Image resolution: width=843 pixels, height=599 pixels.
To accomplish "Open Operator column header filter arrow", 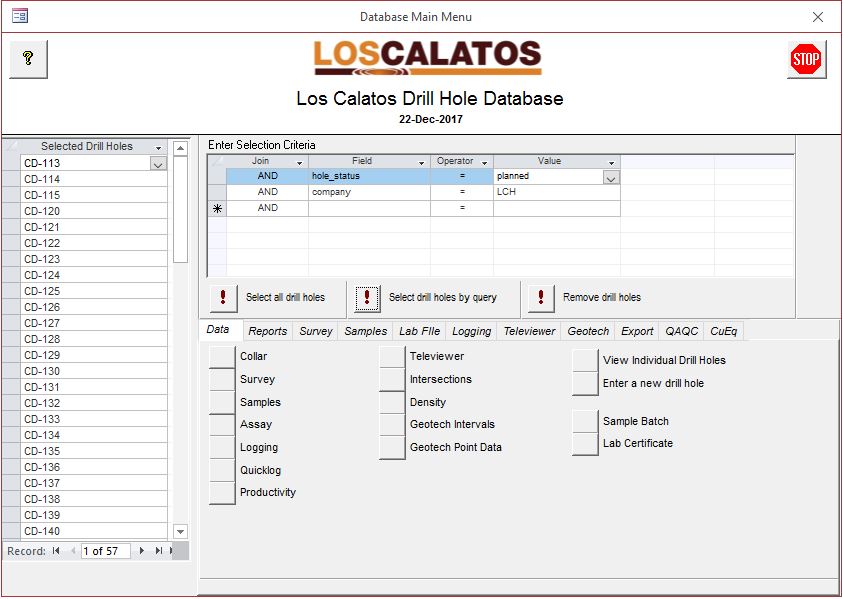I will click(x=484, y=162).
